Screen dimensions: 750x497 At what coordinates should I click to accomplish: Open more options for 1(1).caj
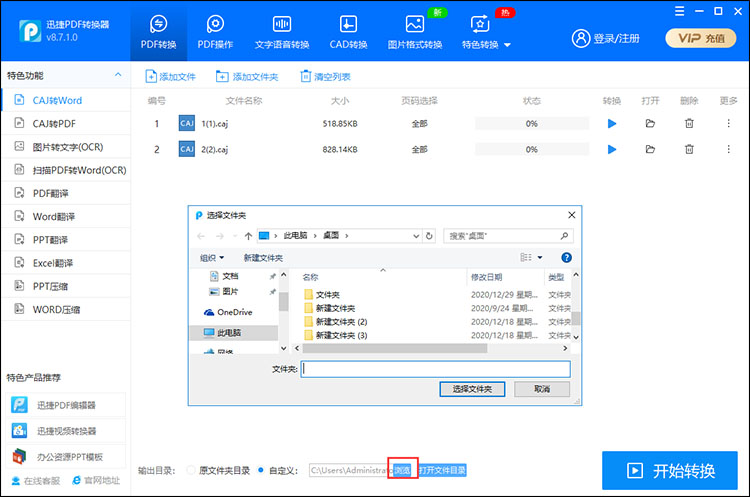[x=728, y=123]
